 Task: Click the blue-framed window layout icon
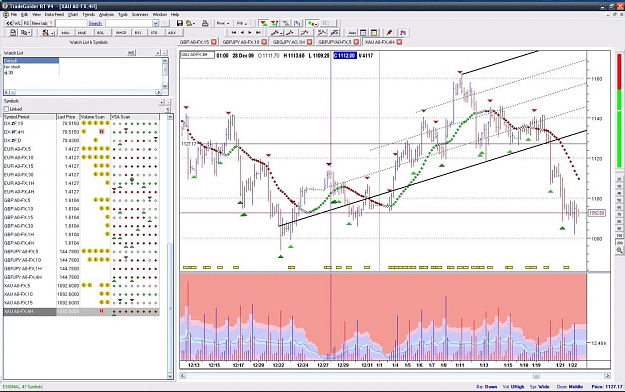tap(363, 33)
